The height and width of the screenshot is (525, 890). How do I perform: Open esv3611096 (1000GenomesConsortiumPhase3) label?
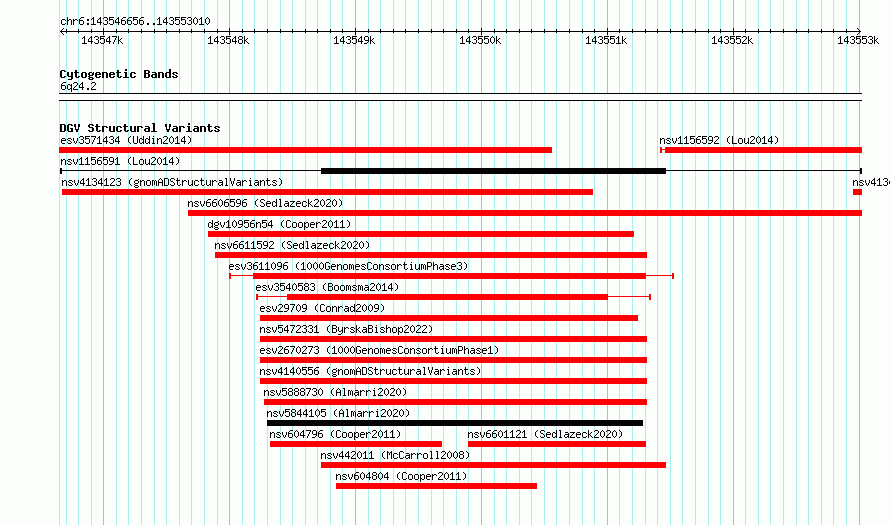[349, 266]
